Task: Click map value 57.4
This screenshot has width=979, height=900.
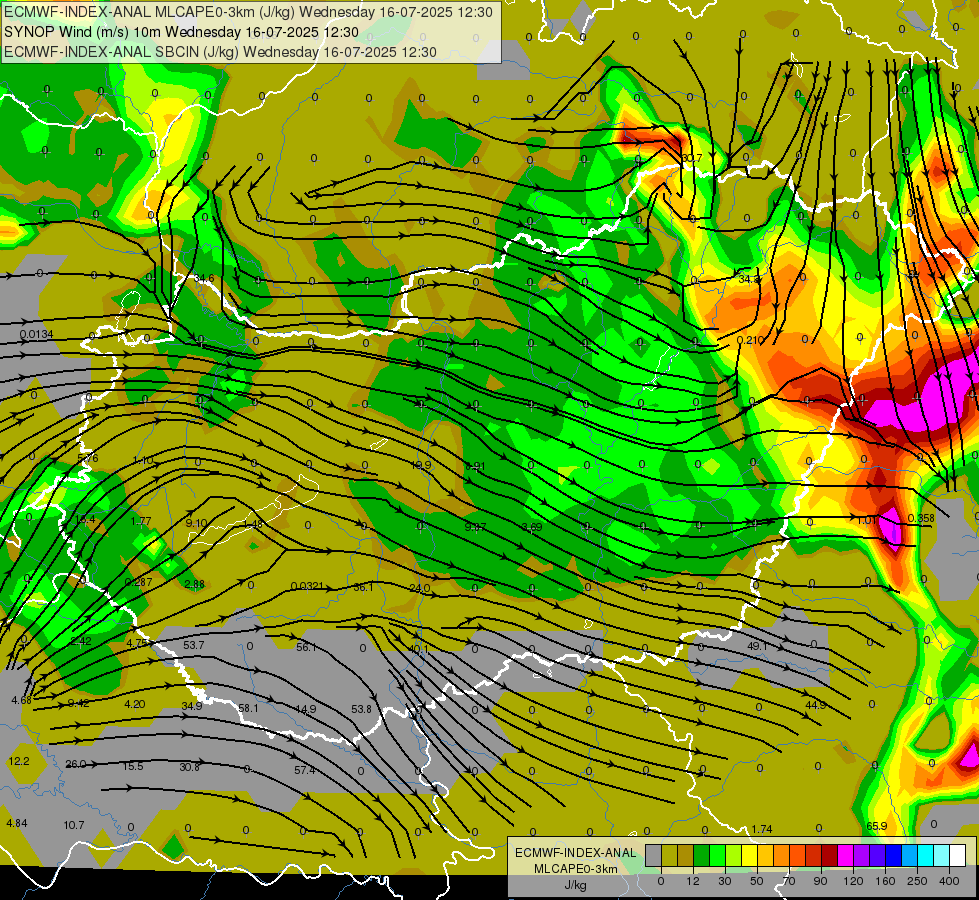Action: (x=304, y=770)
